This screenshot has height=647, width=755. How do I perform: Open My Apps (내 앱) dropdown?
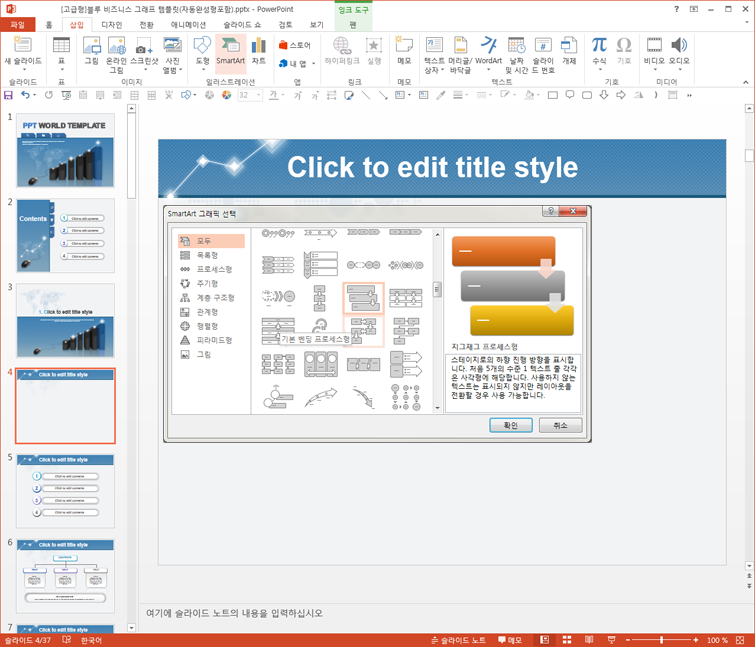point(297,64)
